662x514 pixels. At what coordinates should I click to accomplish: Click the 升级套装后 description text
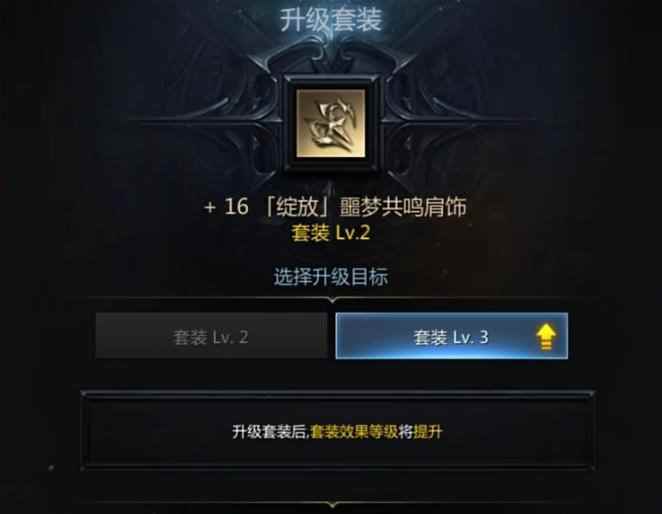(270, 432)
